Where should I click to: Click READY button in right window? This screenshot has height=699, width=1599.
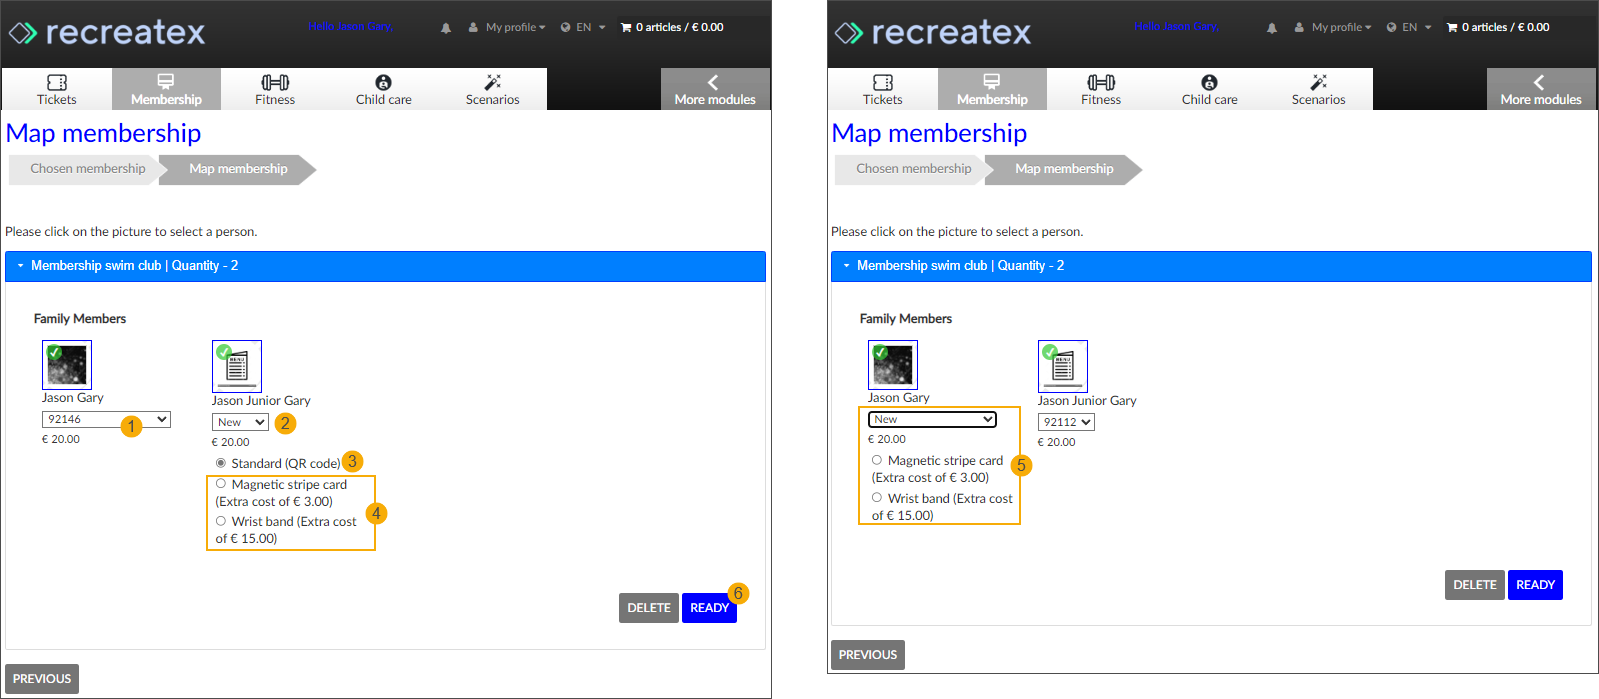(1535, 585)
